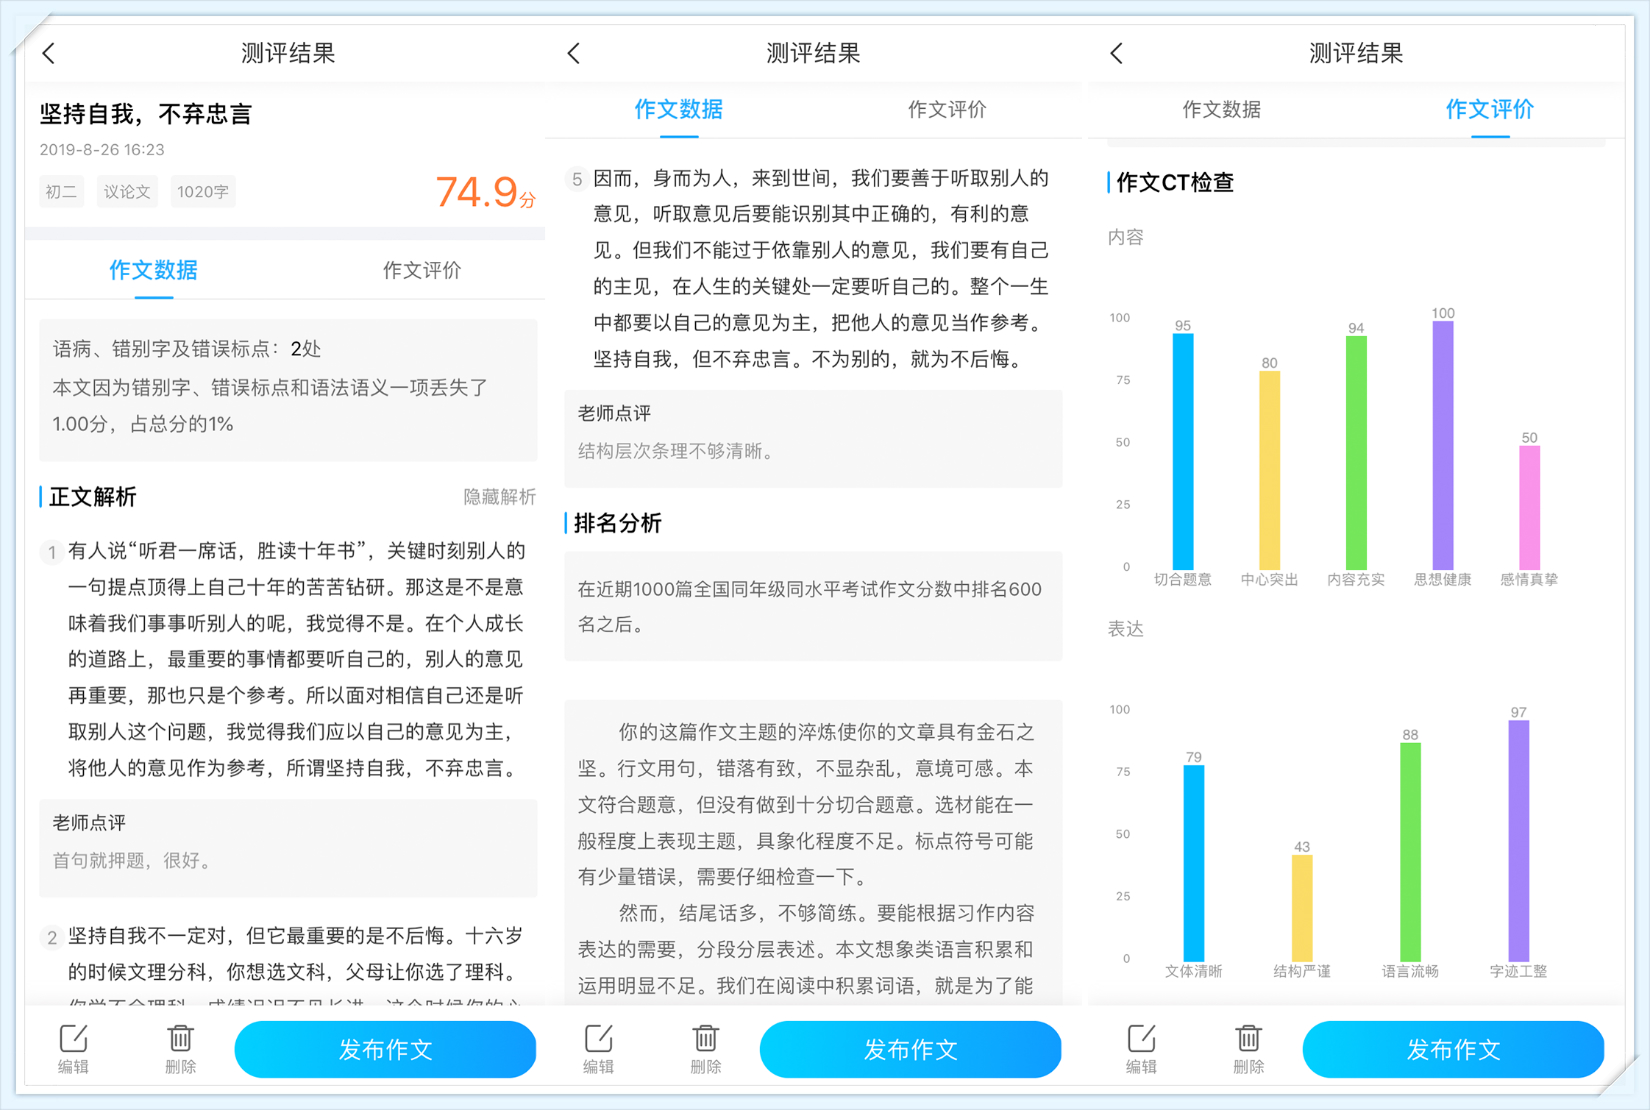
Task: Tap the 74.9分 score display
Action: (x=485, y=193)
